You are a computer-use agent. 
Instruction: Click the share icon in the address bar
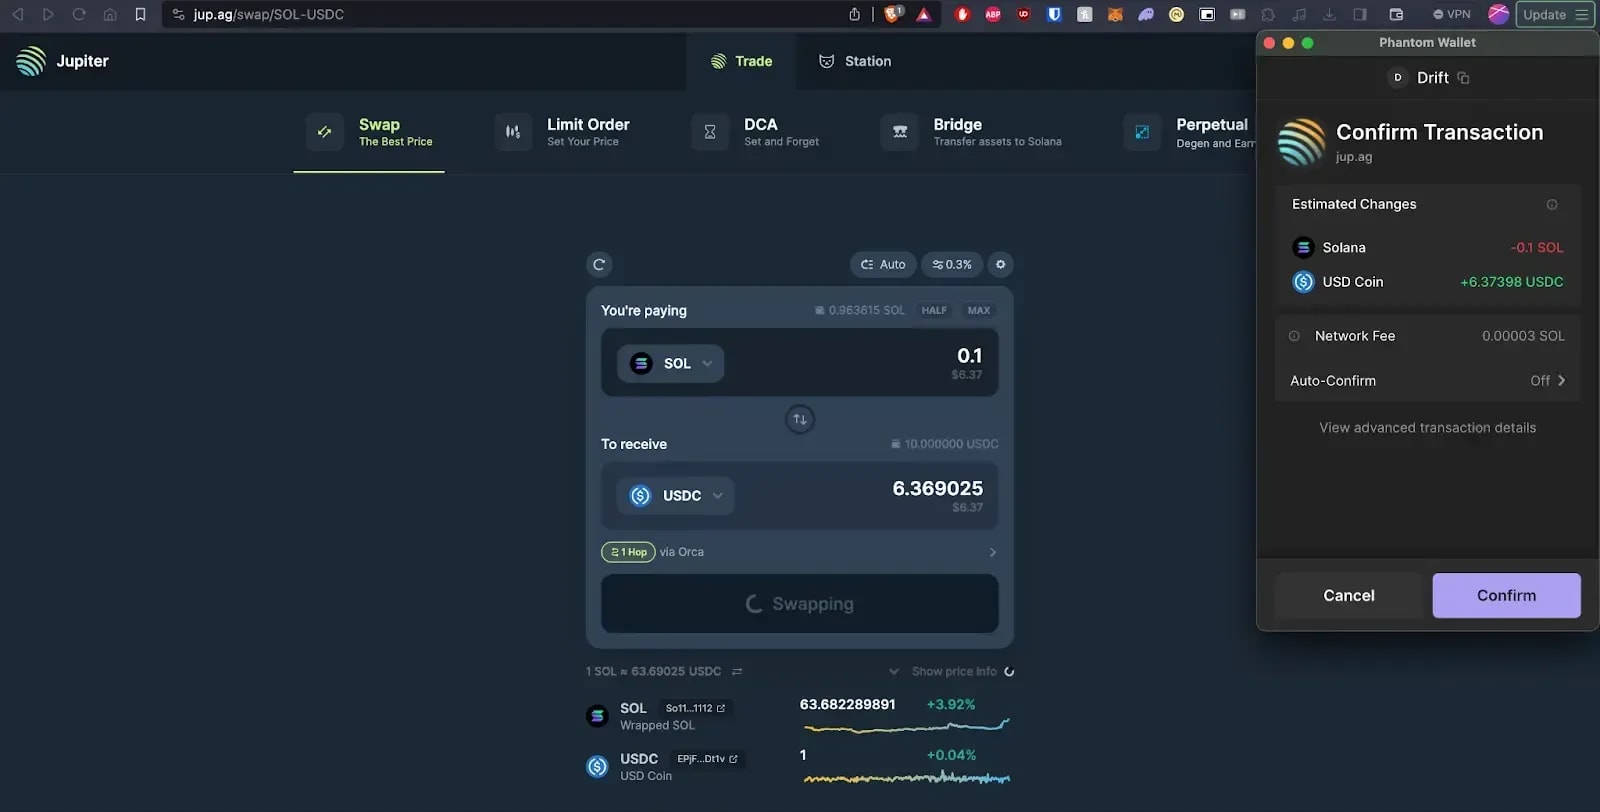pyautogui.click(x=854, y=14)
